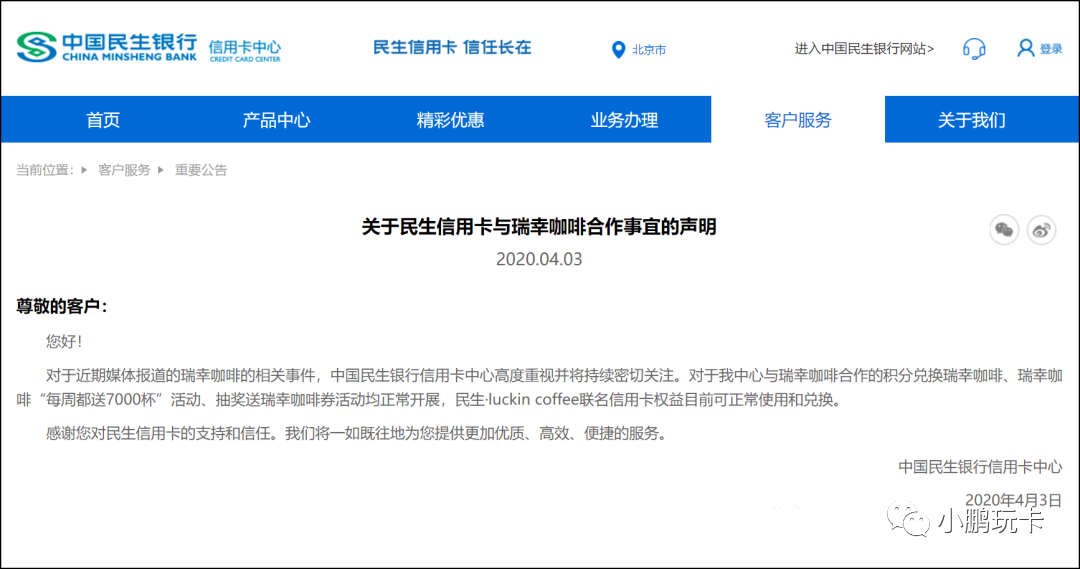This screenshot has width=1080, height=569.
Task: Click the 当前位置 breadcrumb label
Action: pos(45,170)
